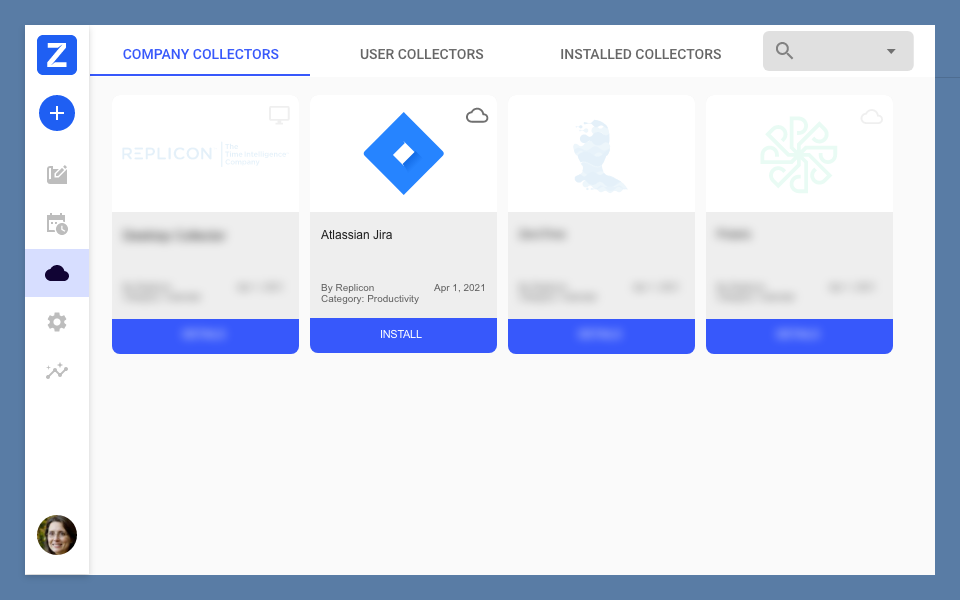The width and height of the screenshot is (960, 600).
Task: Expand the search box dropdown arrow
Action: [x=891, y=51]
